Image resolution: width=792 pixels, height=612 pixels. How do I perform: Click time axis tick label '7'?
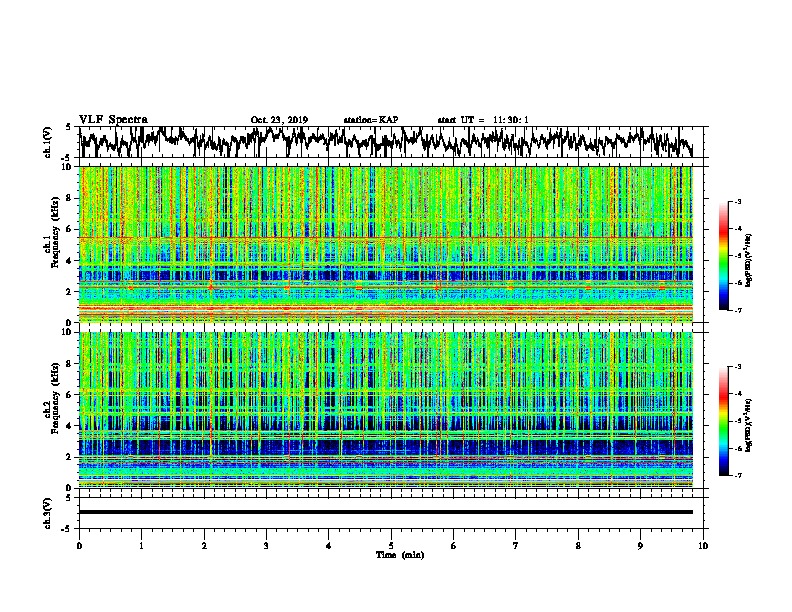[516, 546]
